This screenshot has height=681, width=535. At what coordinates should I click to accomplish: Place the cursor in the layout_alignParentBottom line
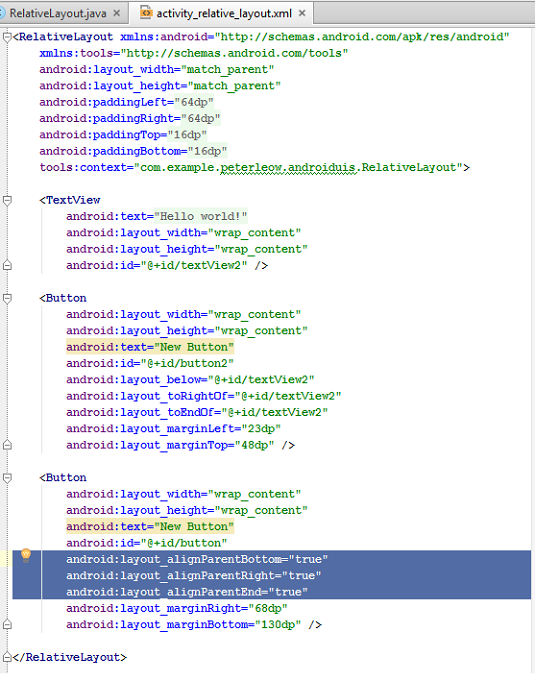[x=197, y=559]
